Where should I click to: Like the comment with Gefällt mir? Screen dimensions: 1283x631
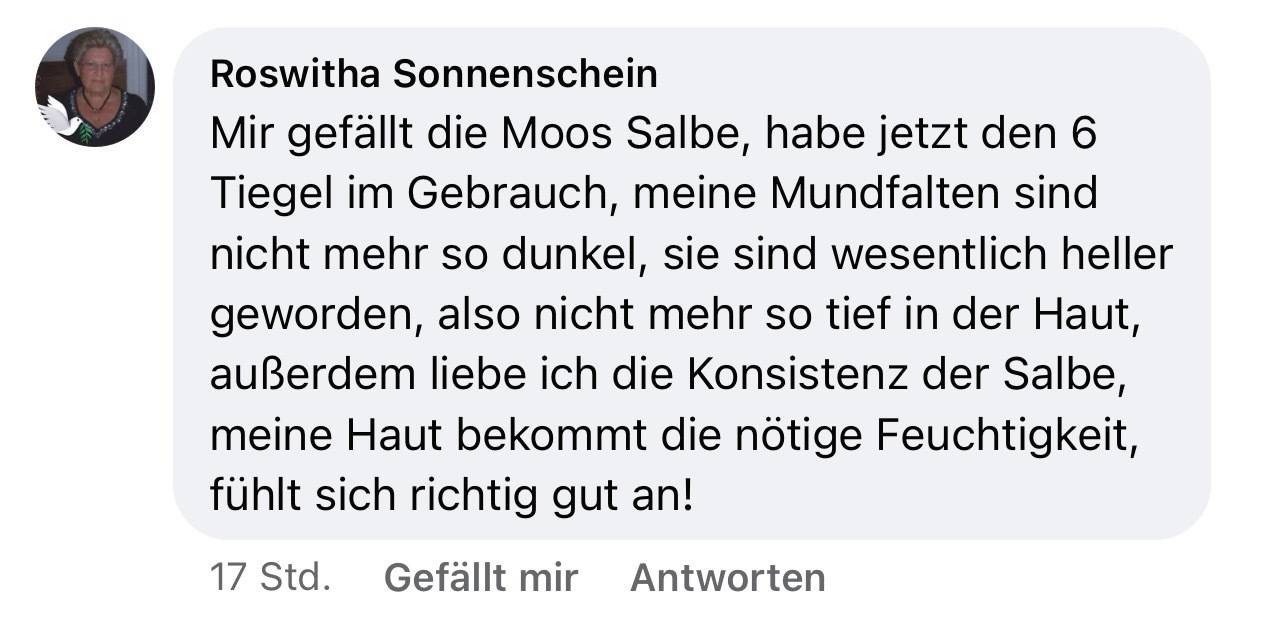coord(481,577)
